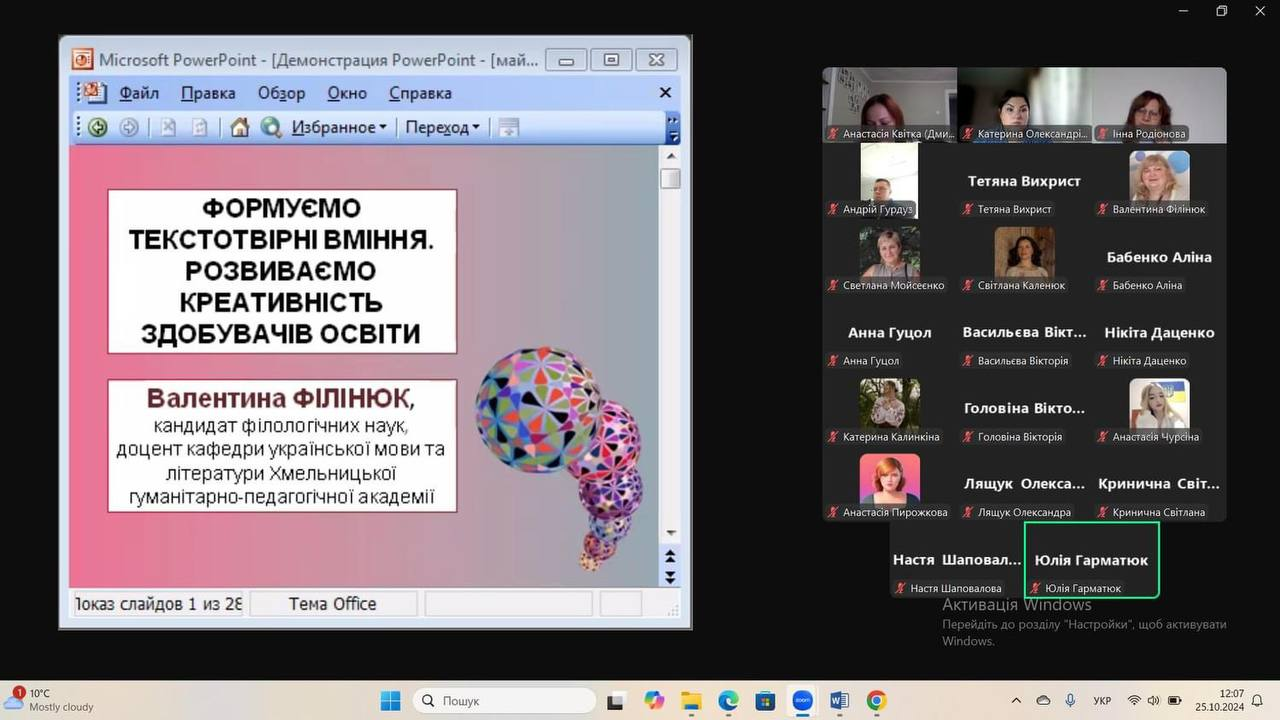The image size is (1280, 720).
Task: Expand the Переход dropdown
Action: 442,127
